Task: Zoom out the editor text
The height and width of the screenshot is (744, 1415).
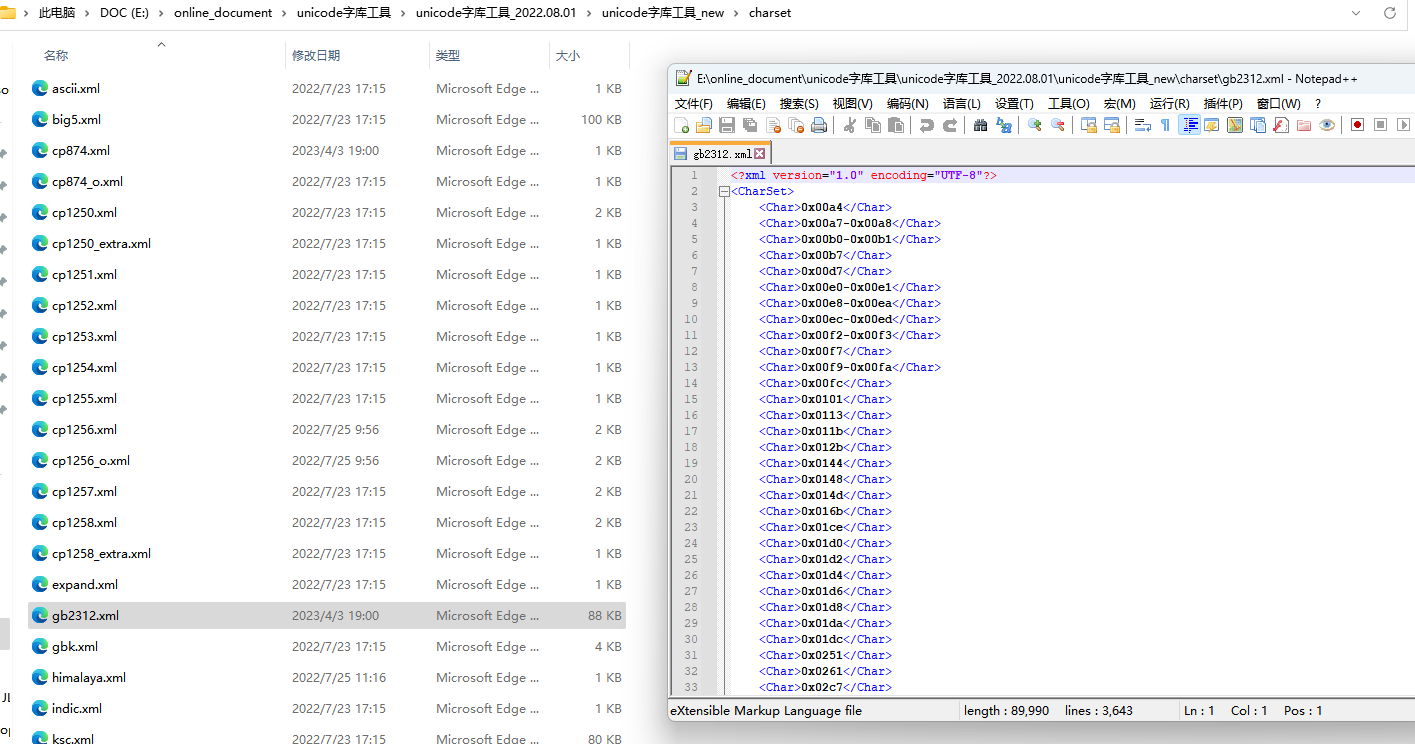Action: (1058, 125)
